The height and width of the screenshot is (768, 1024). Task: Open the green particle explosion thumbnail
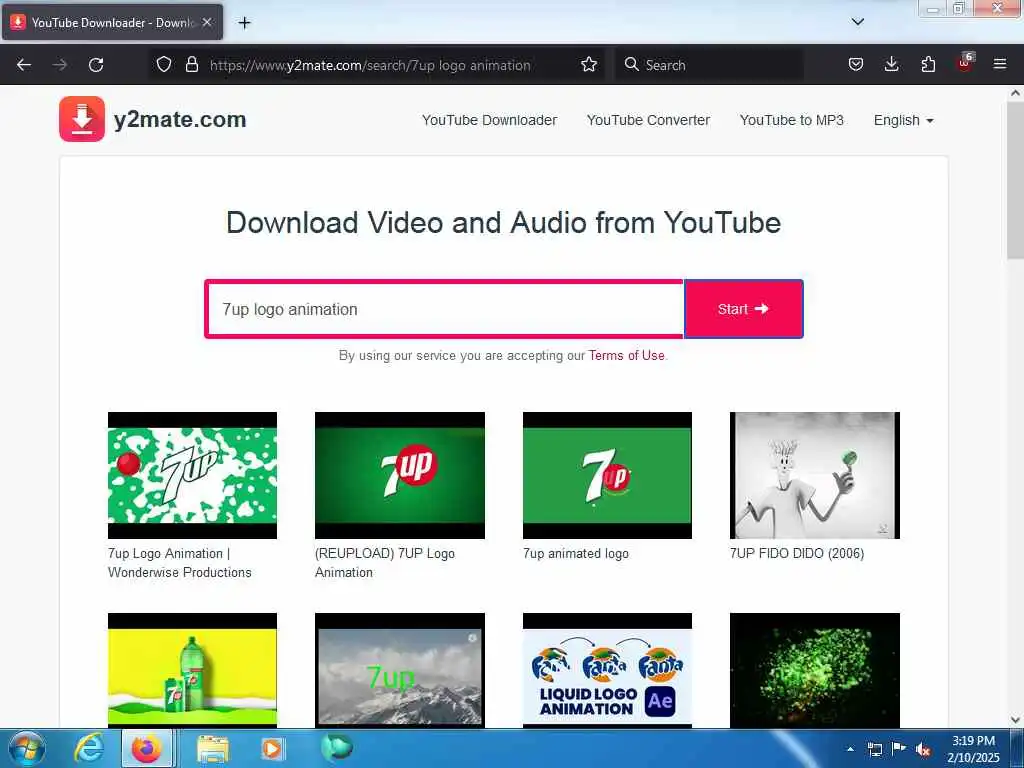(814, 670)
